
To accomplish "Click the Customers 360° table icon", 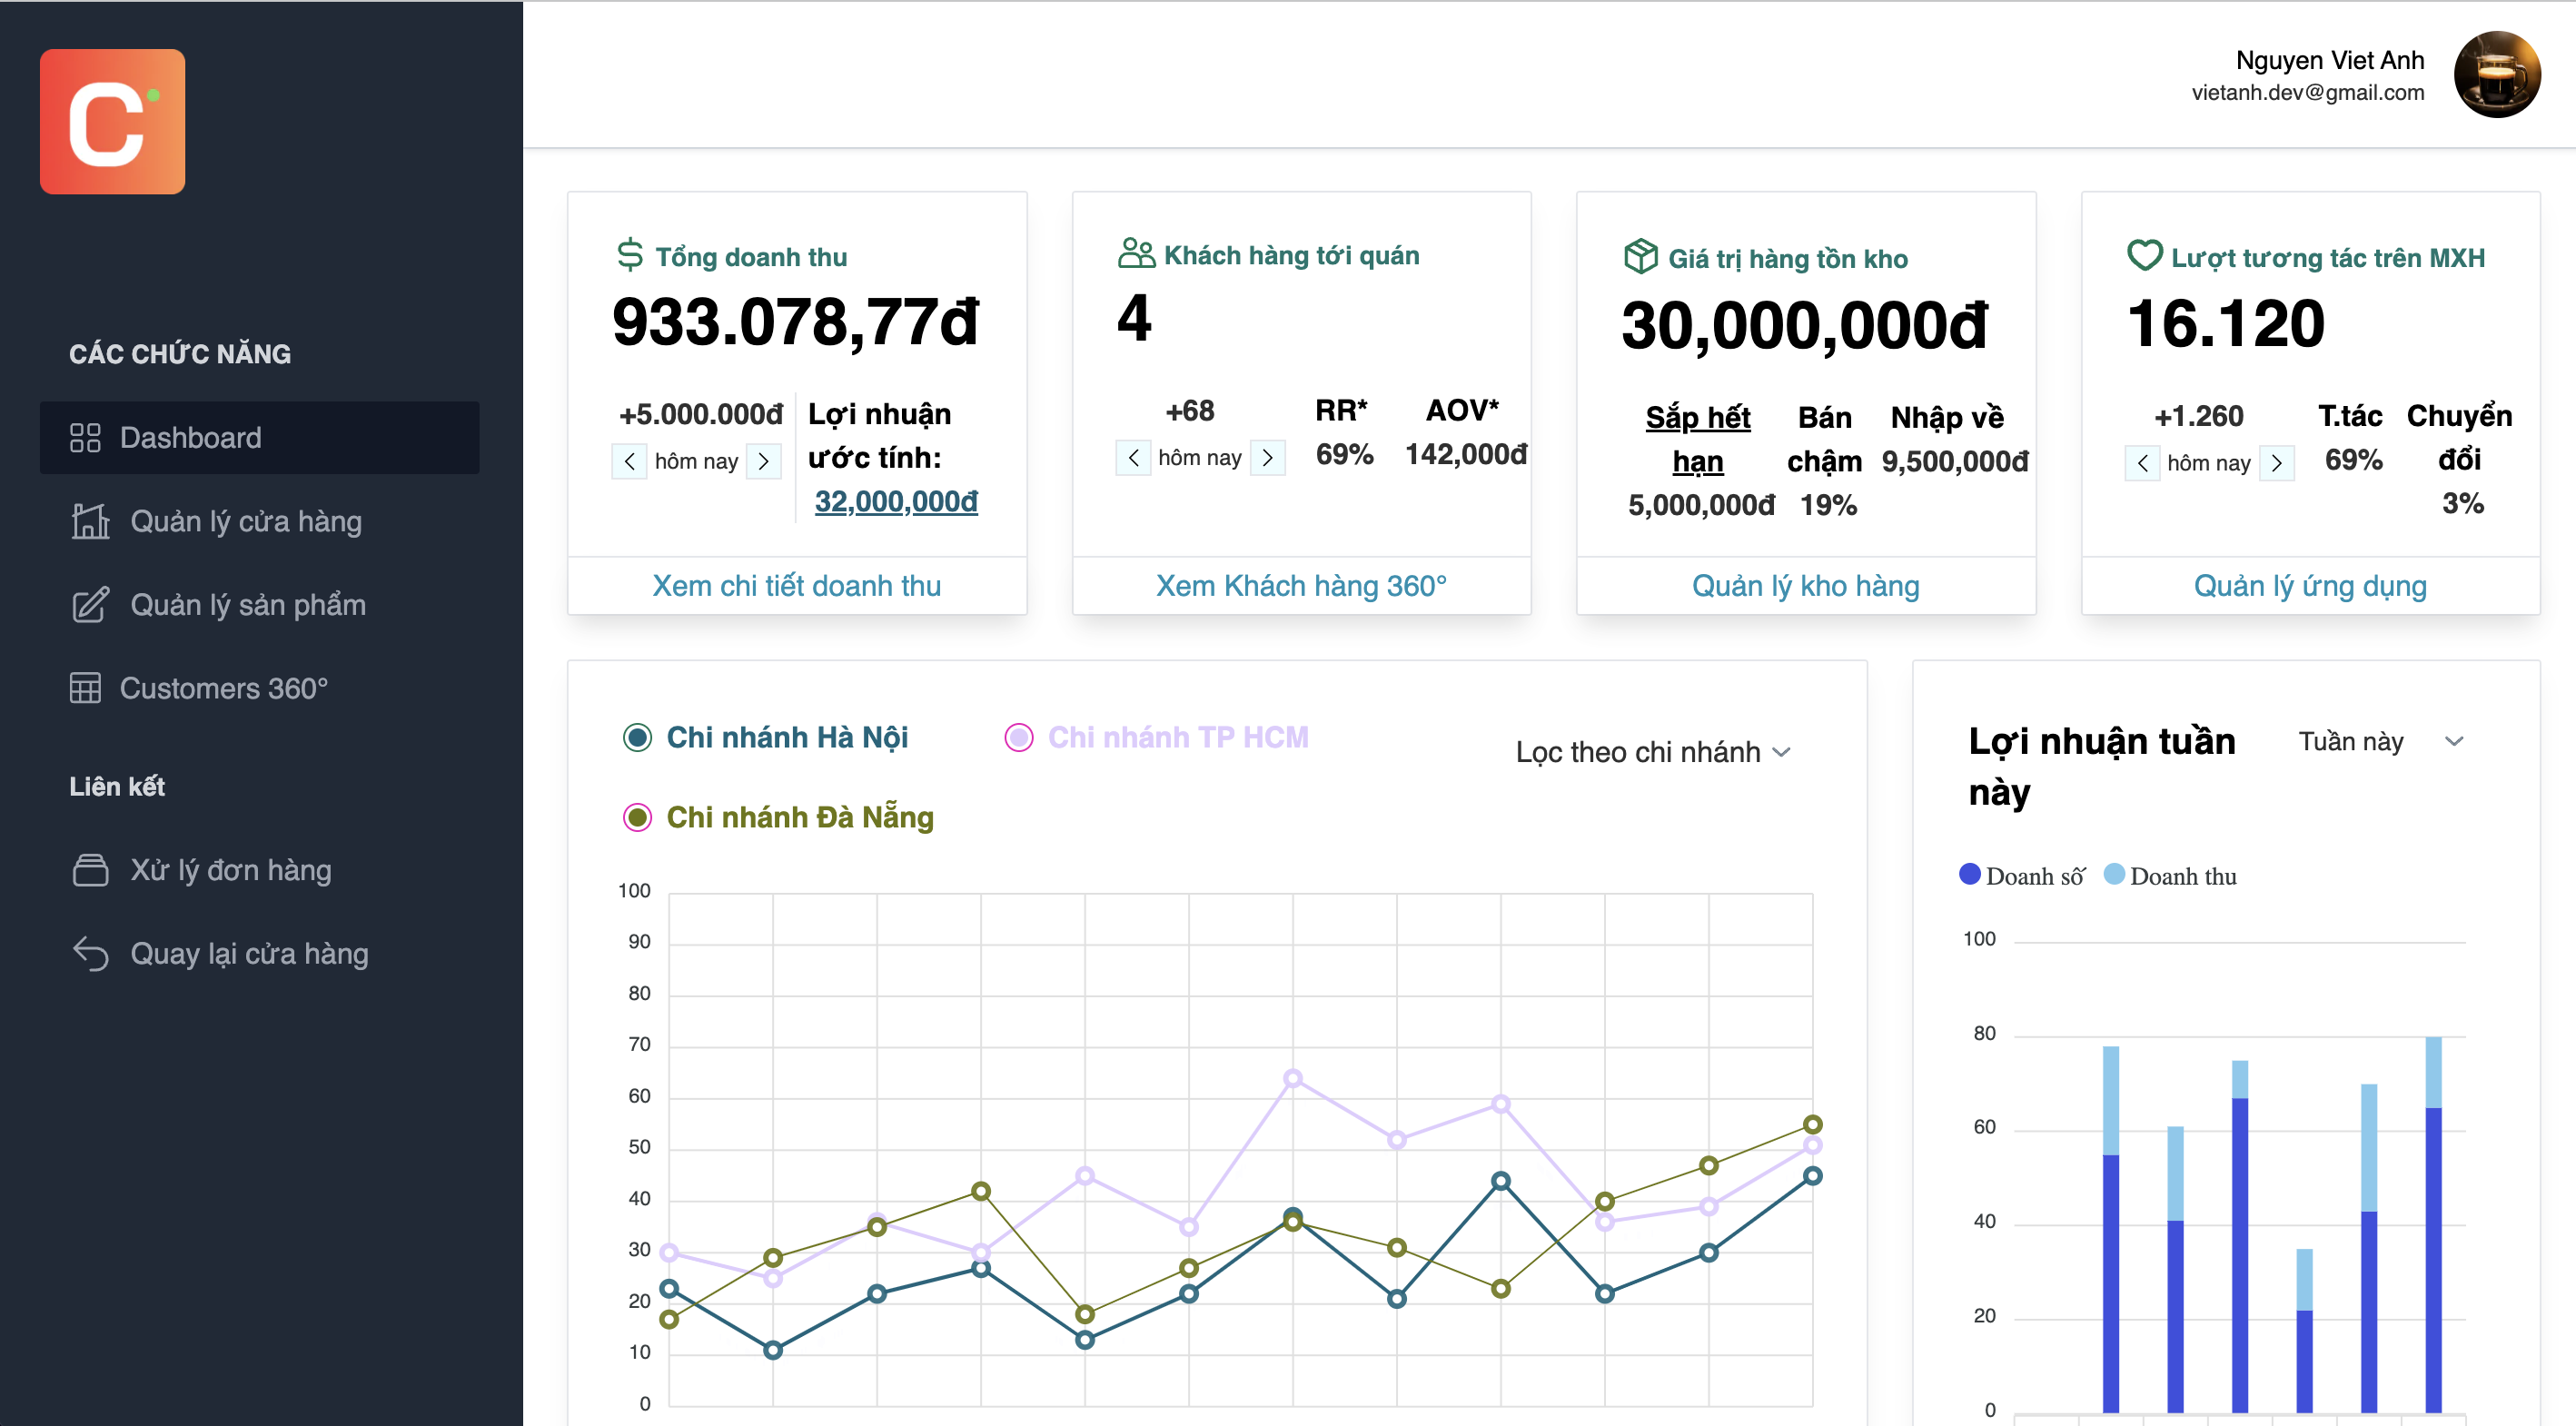I will pos(85,688).
